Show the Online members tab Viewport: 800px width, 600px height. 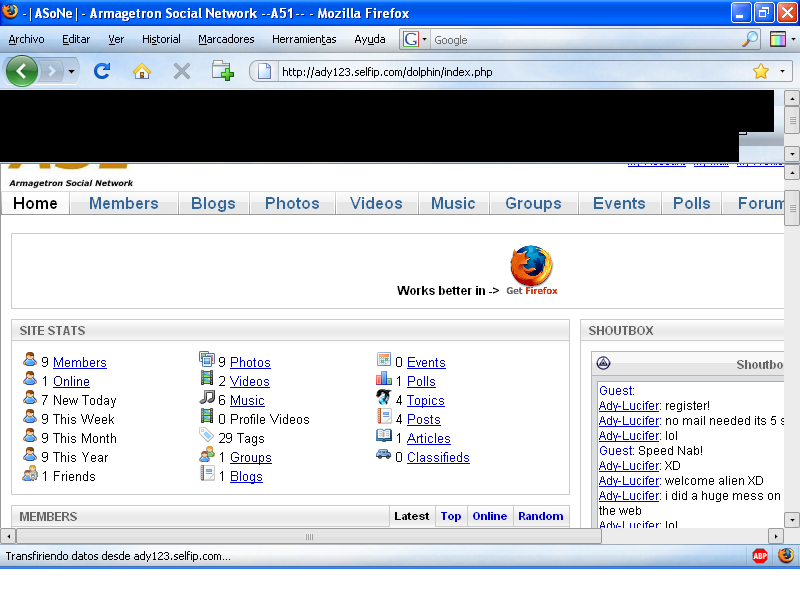coord(489,516)
